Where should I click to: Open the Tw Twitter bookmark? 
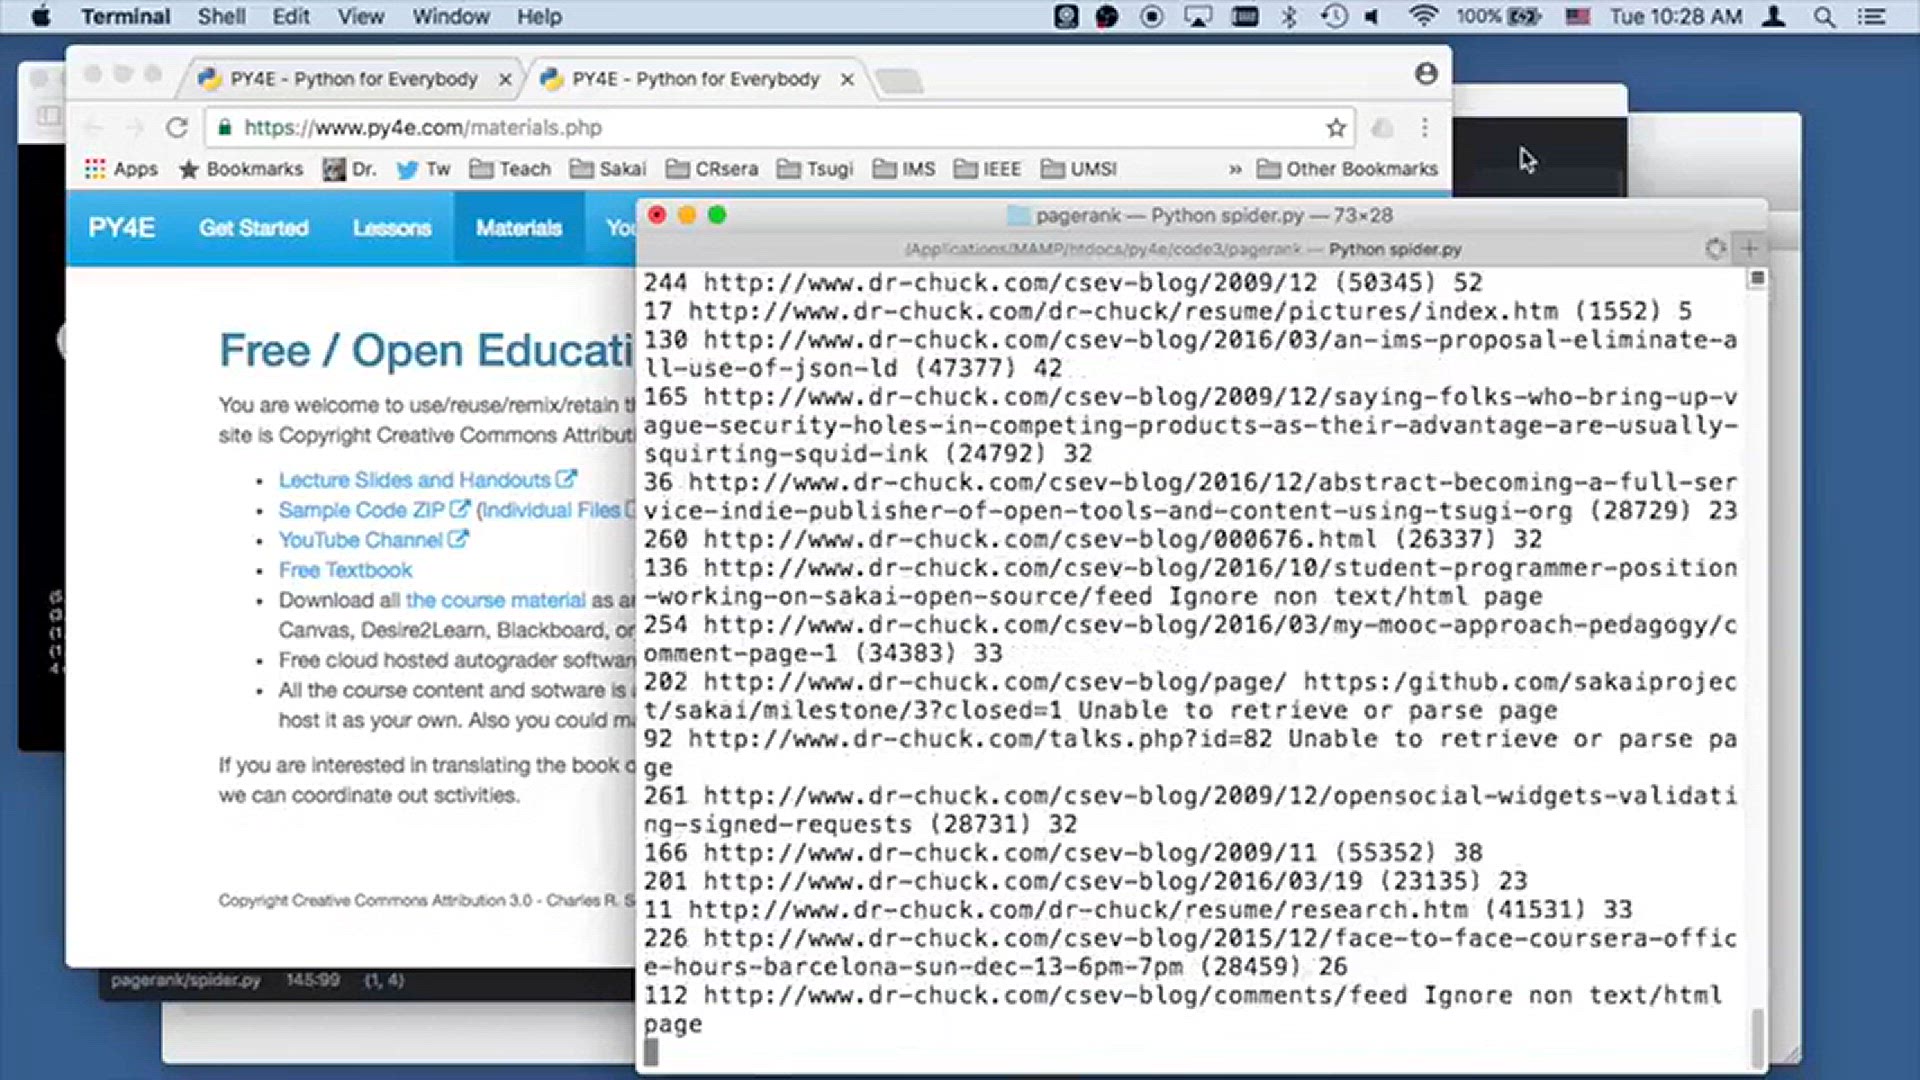(423, 169)
